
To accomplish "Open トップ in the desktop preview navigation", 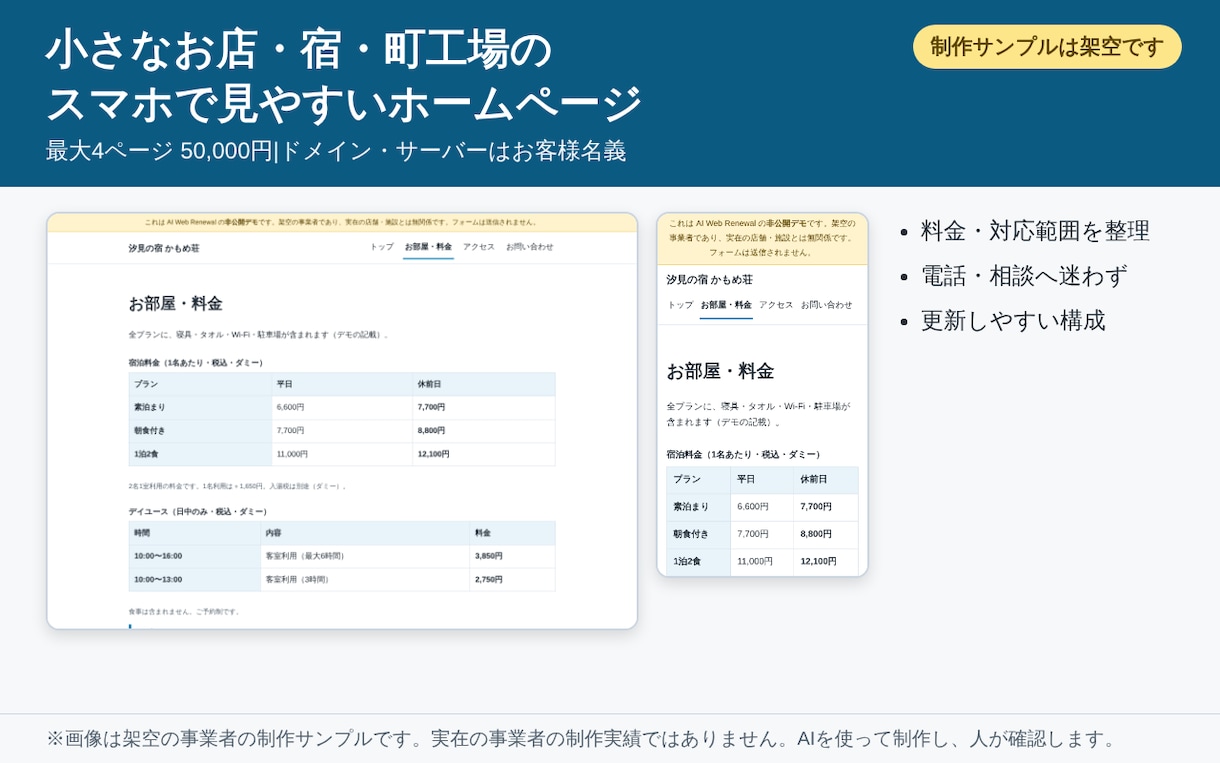I will (382, 247).
